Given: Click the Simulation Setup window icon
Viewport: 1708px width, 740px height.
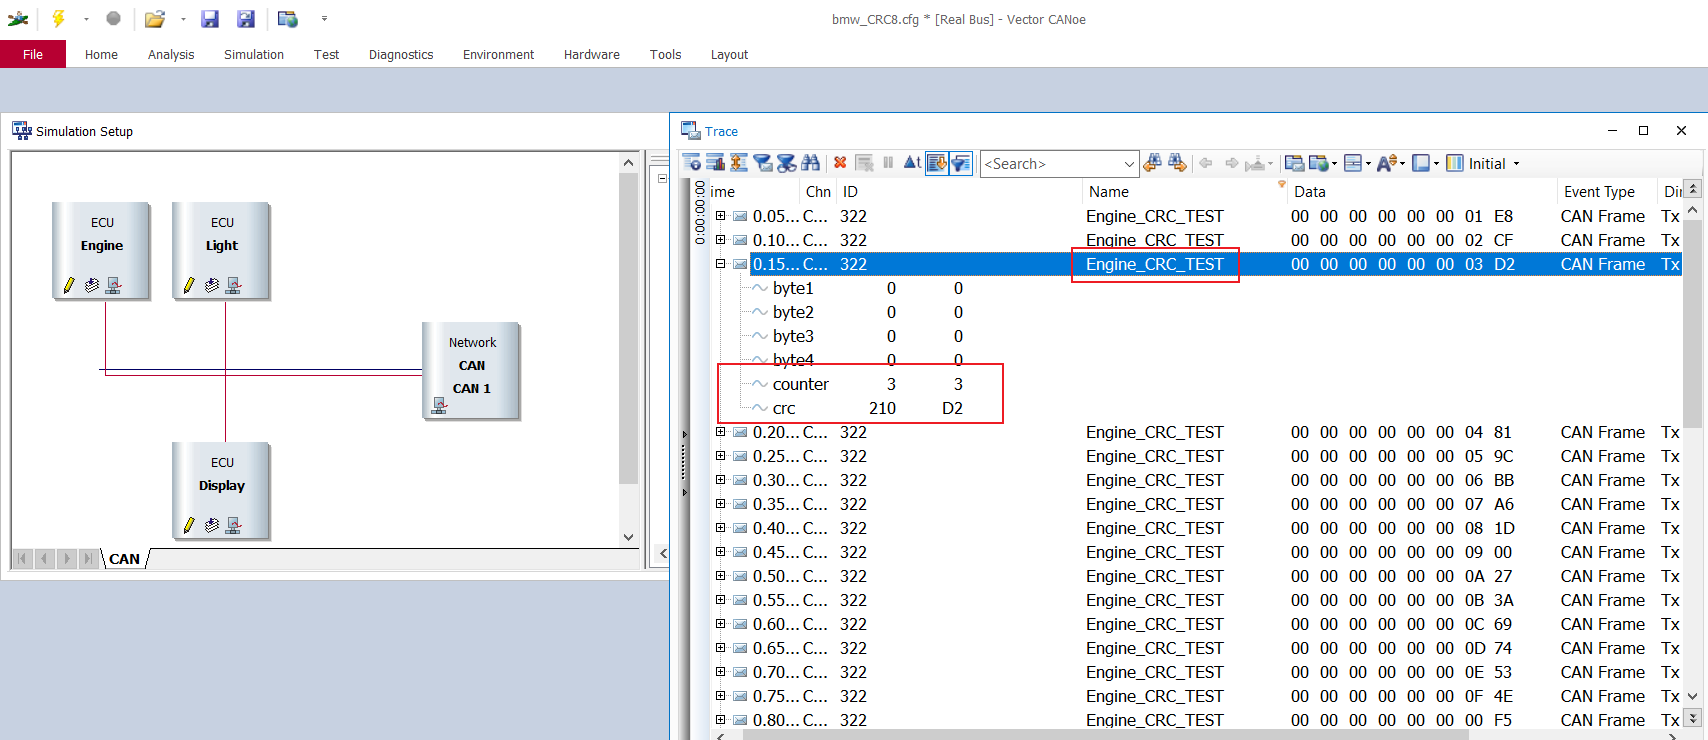Looking at the screenshot, I should point(22,131).
